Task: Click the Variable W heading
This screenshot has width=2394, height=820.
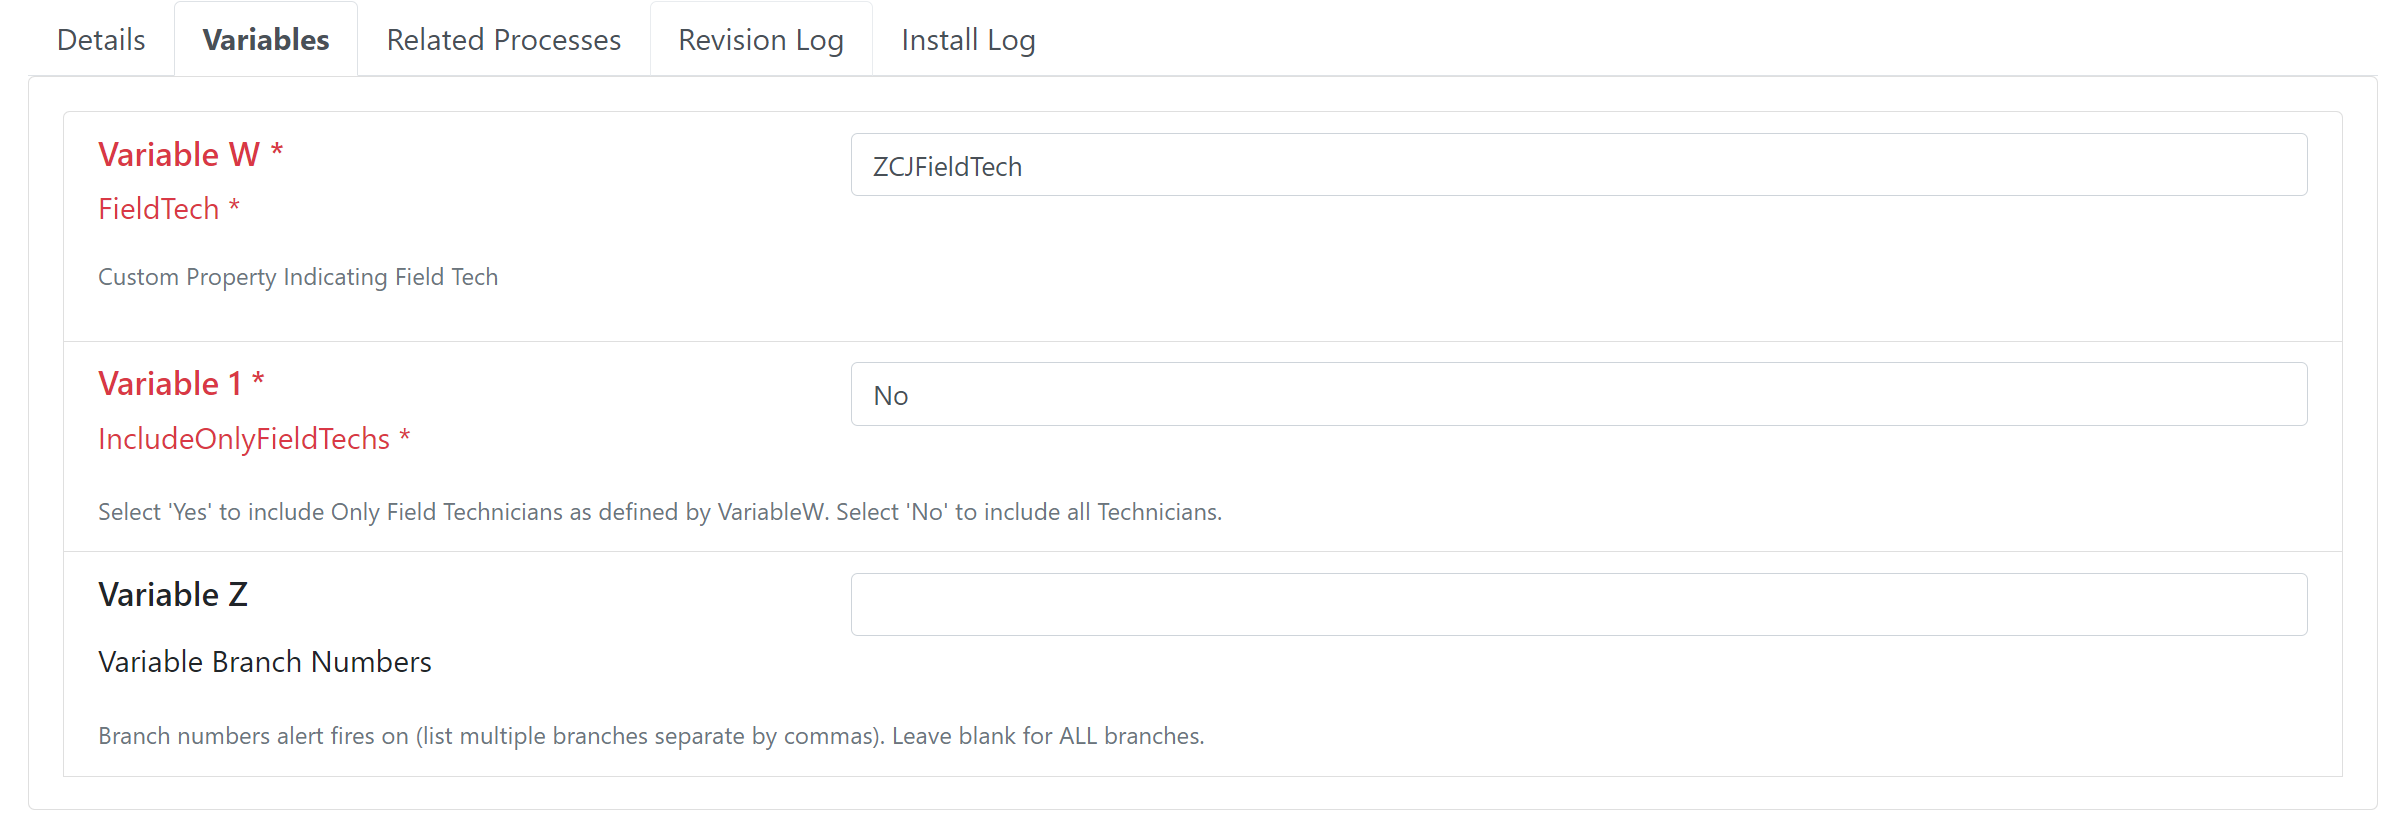Action: [x=179, y=155]
